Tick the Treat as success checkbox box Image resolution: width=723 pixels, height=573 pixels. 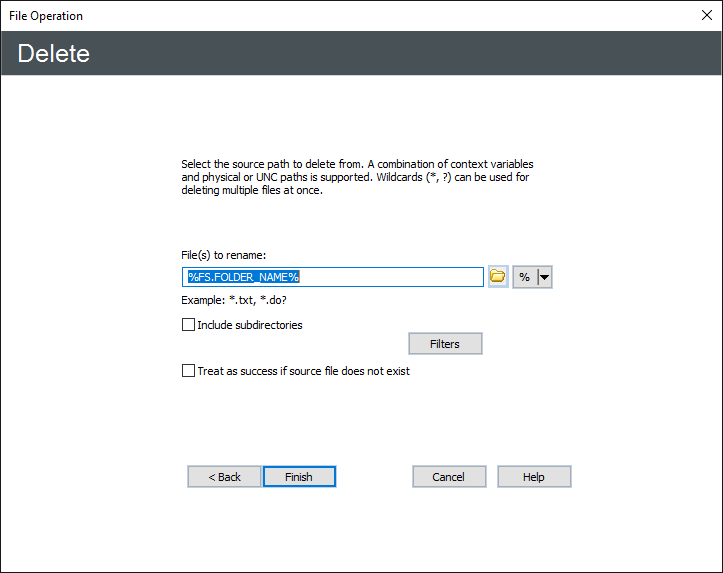[188, 371]
